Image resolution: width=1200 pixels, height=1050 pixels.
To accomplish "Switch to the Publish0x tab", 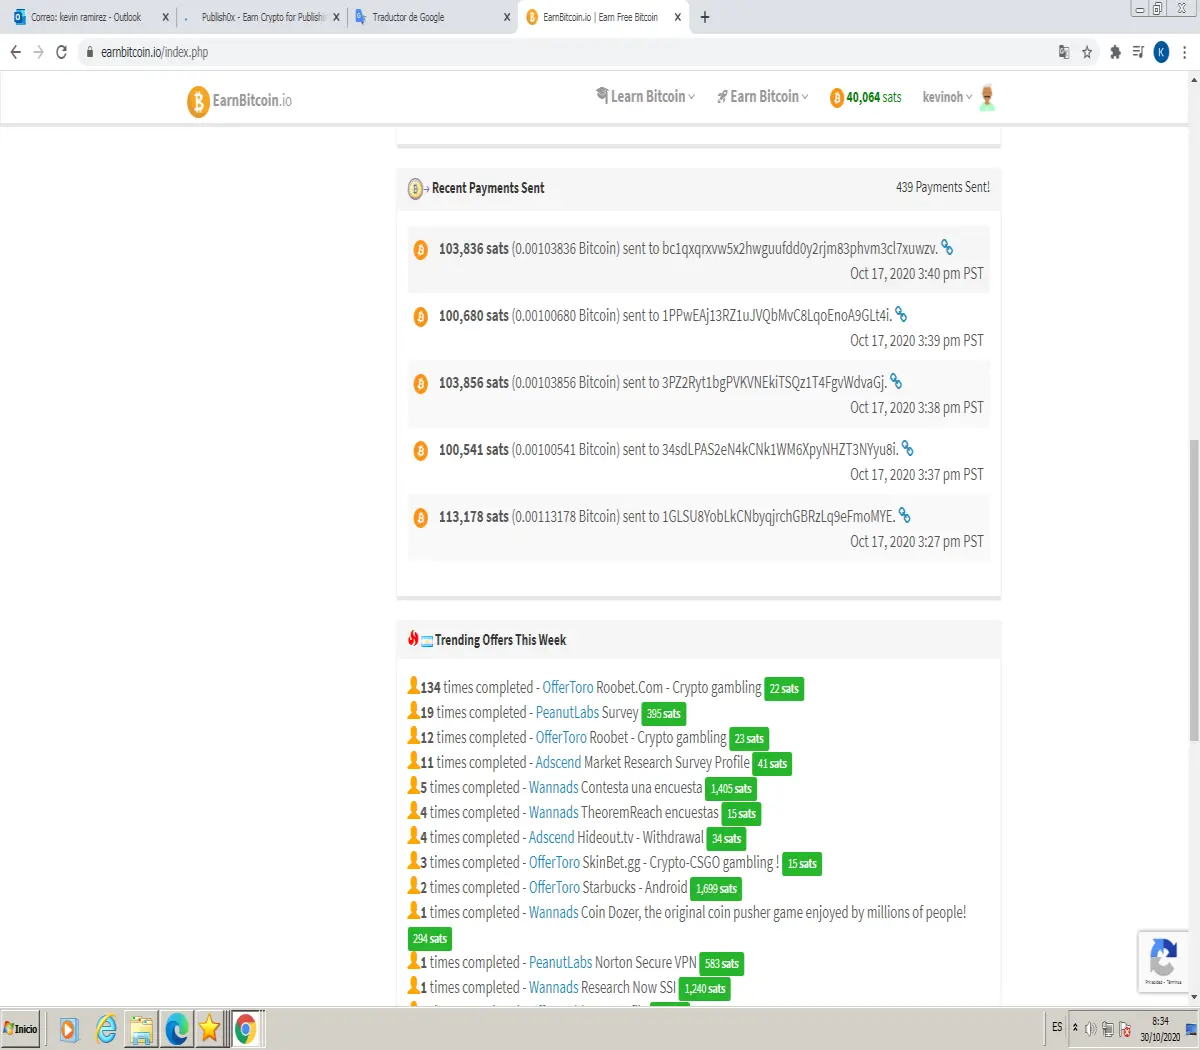I will [x=264, y=17].
